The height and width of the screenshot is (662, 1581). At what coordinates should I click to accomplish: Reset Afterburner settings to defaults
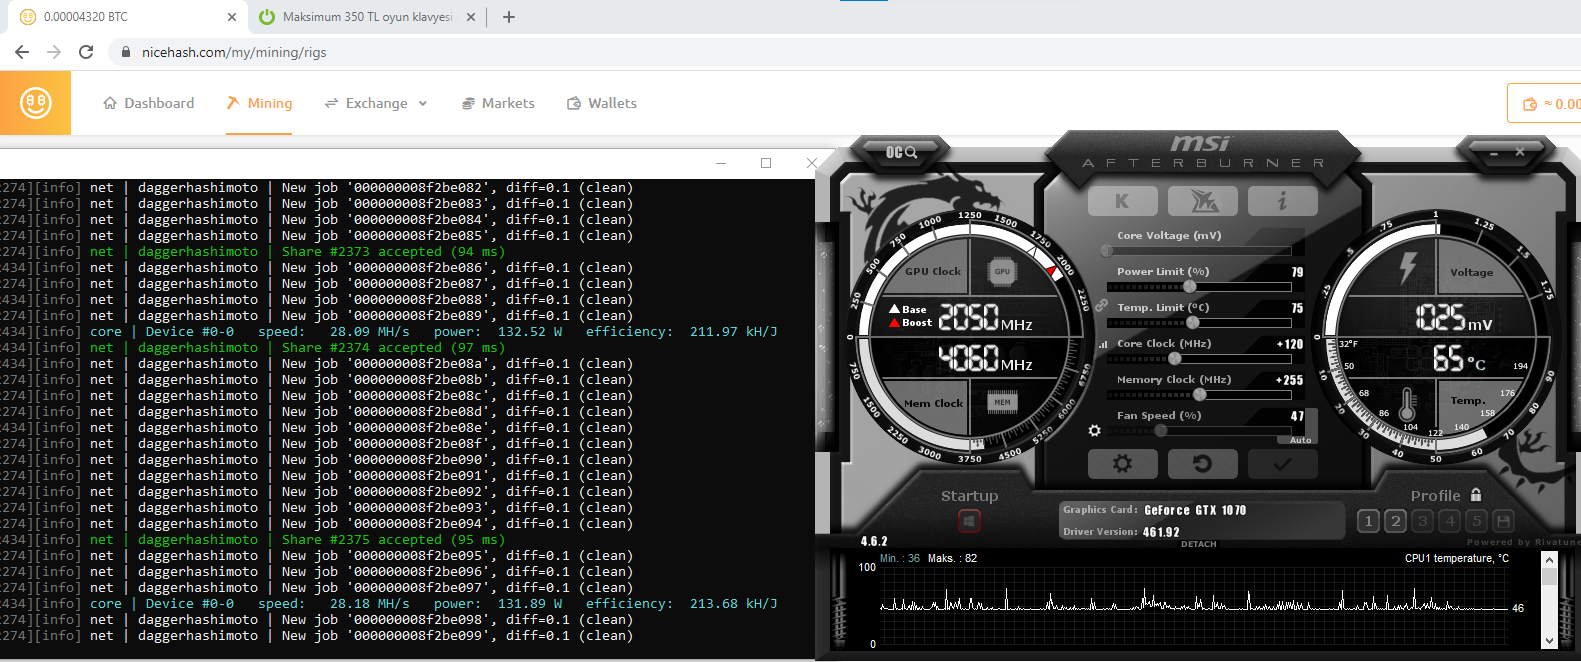1203,464
